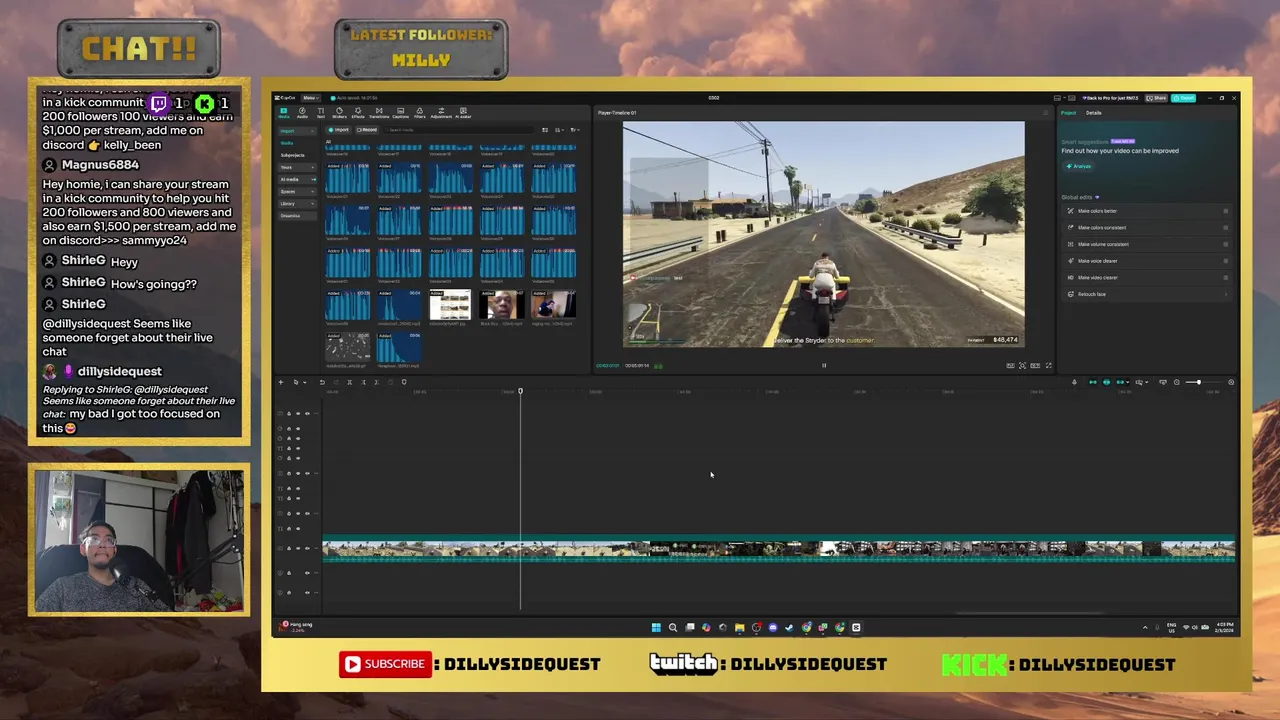Screen dimensions: 1280x720
Task: Expand the Import section in the sidebar
Action: coord(297,131)
